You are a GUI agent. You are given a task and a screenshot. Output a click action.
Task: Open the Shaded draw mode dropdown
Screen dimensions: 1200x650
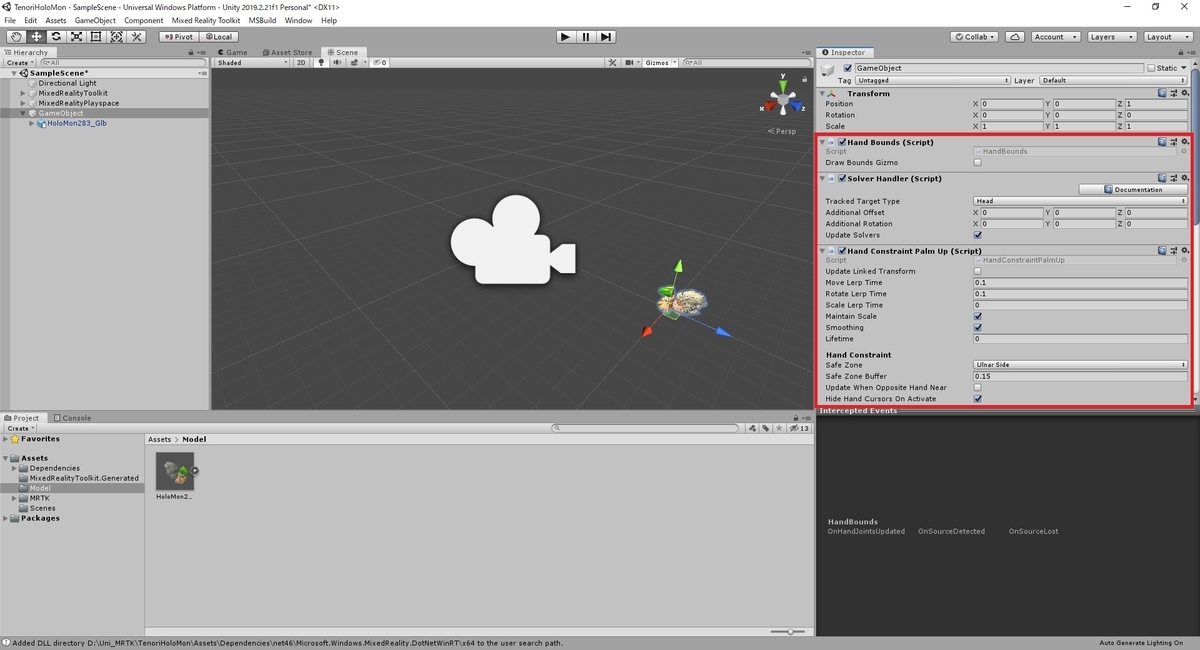(252, 62)
